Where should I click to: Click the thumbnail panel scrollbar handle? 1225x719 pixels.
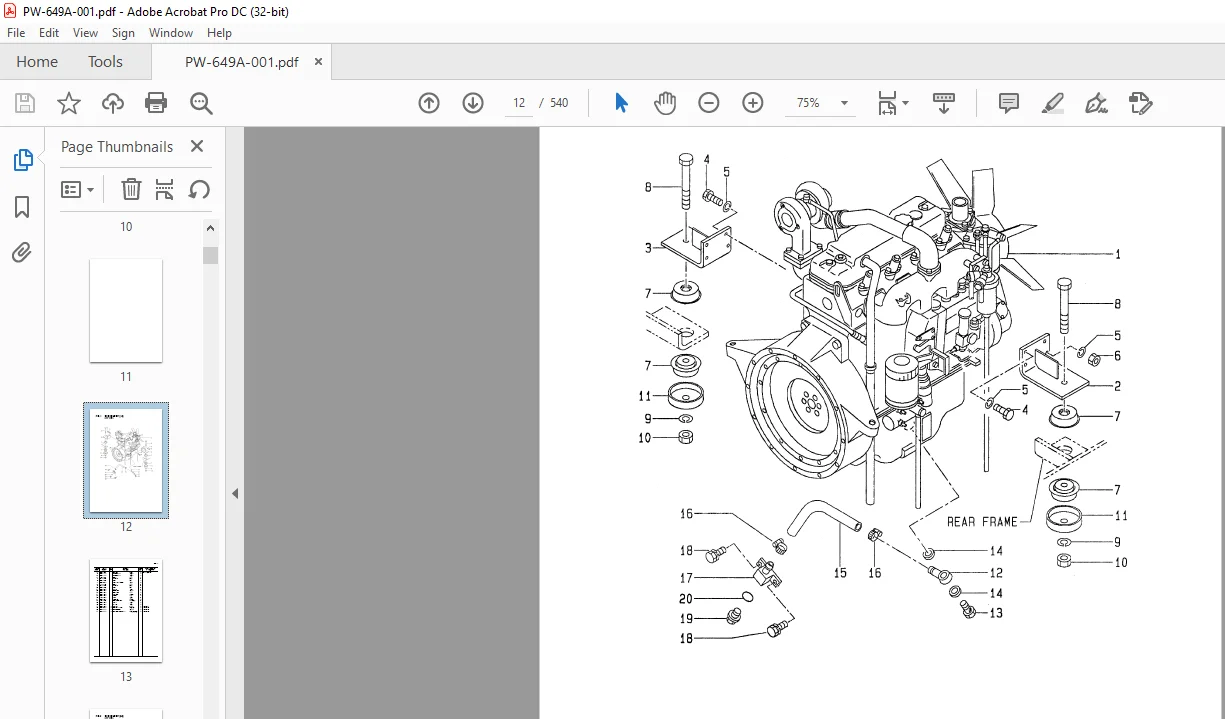click(x=211, y=255)
